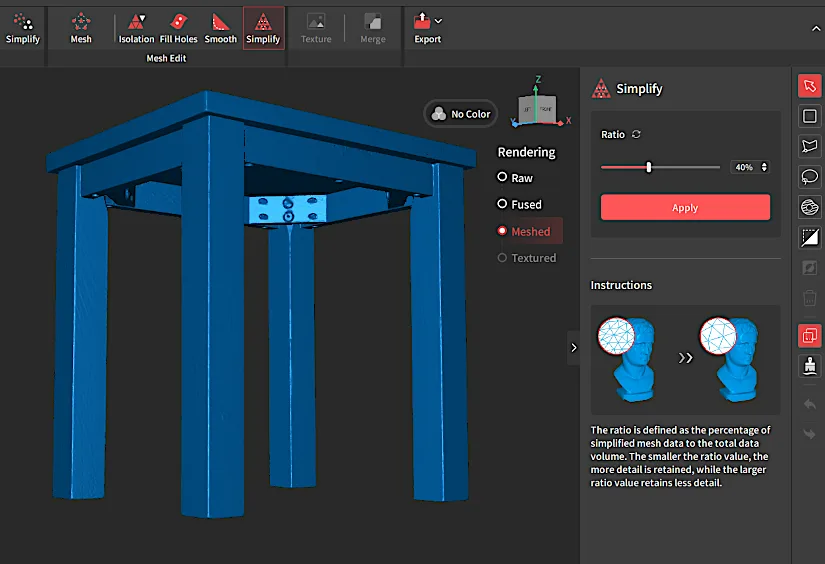Select Fused rendering mode
The height and width of the screenshot is (564, 825).
click(519, 204)
